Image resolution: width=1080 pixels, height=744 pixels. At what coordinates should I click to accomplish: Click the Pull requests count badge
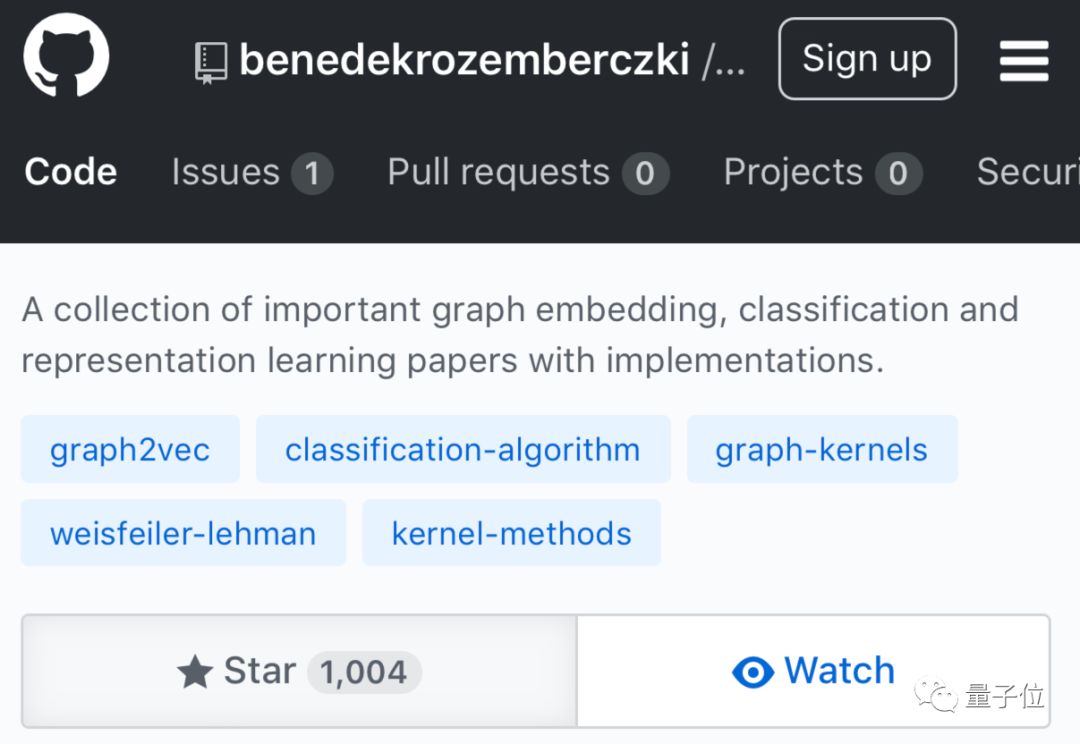[x=645, y=174]
